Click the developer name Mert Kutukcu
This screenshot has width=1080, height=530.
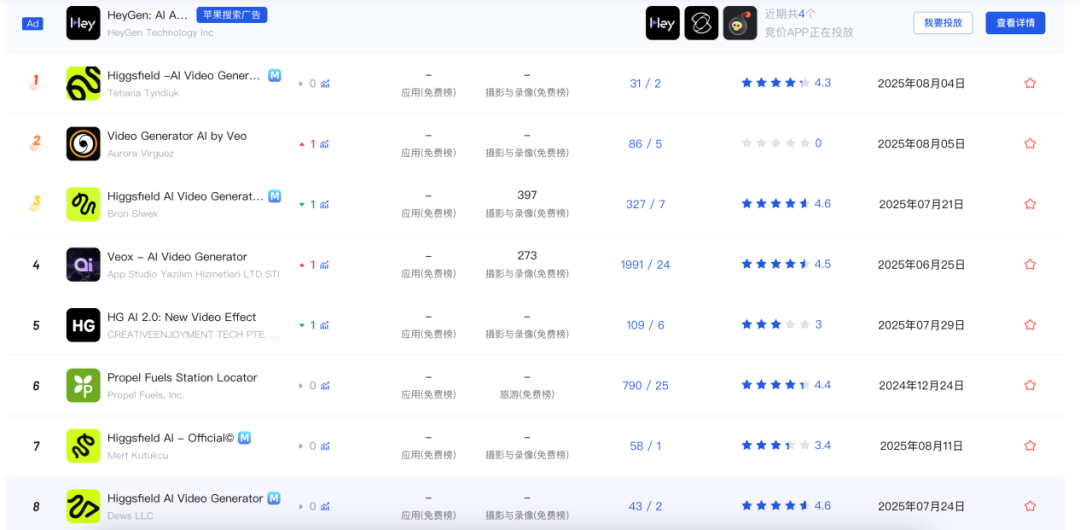tap(138, 456)
